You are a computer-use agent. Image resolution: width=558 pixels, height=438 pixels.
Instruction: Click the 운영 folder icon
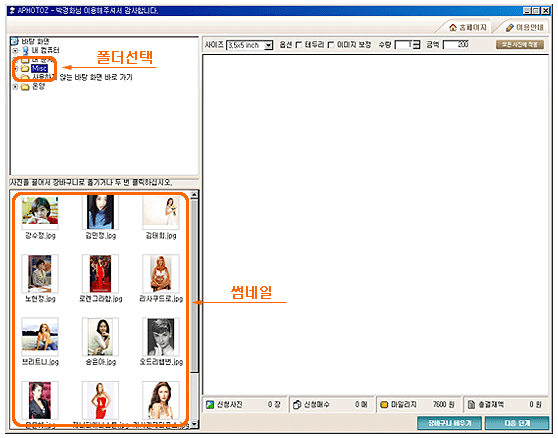click(x=25, y=86)
